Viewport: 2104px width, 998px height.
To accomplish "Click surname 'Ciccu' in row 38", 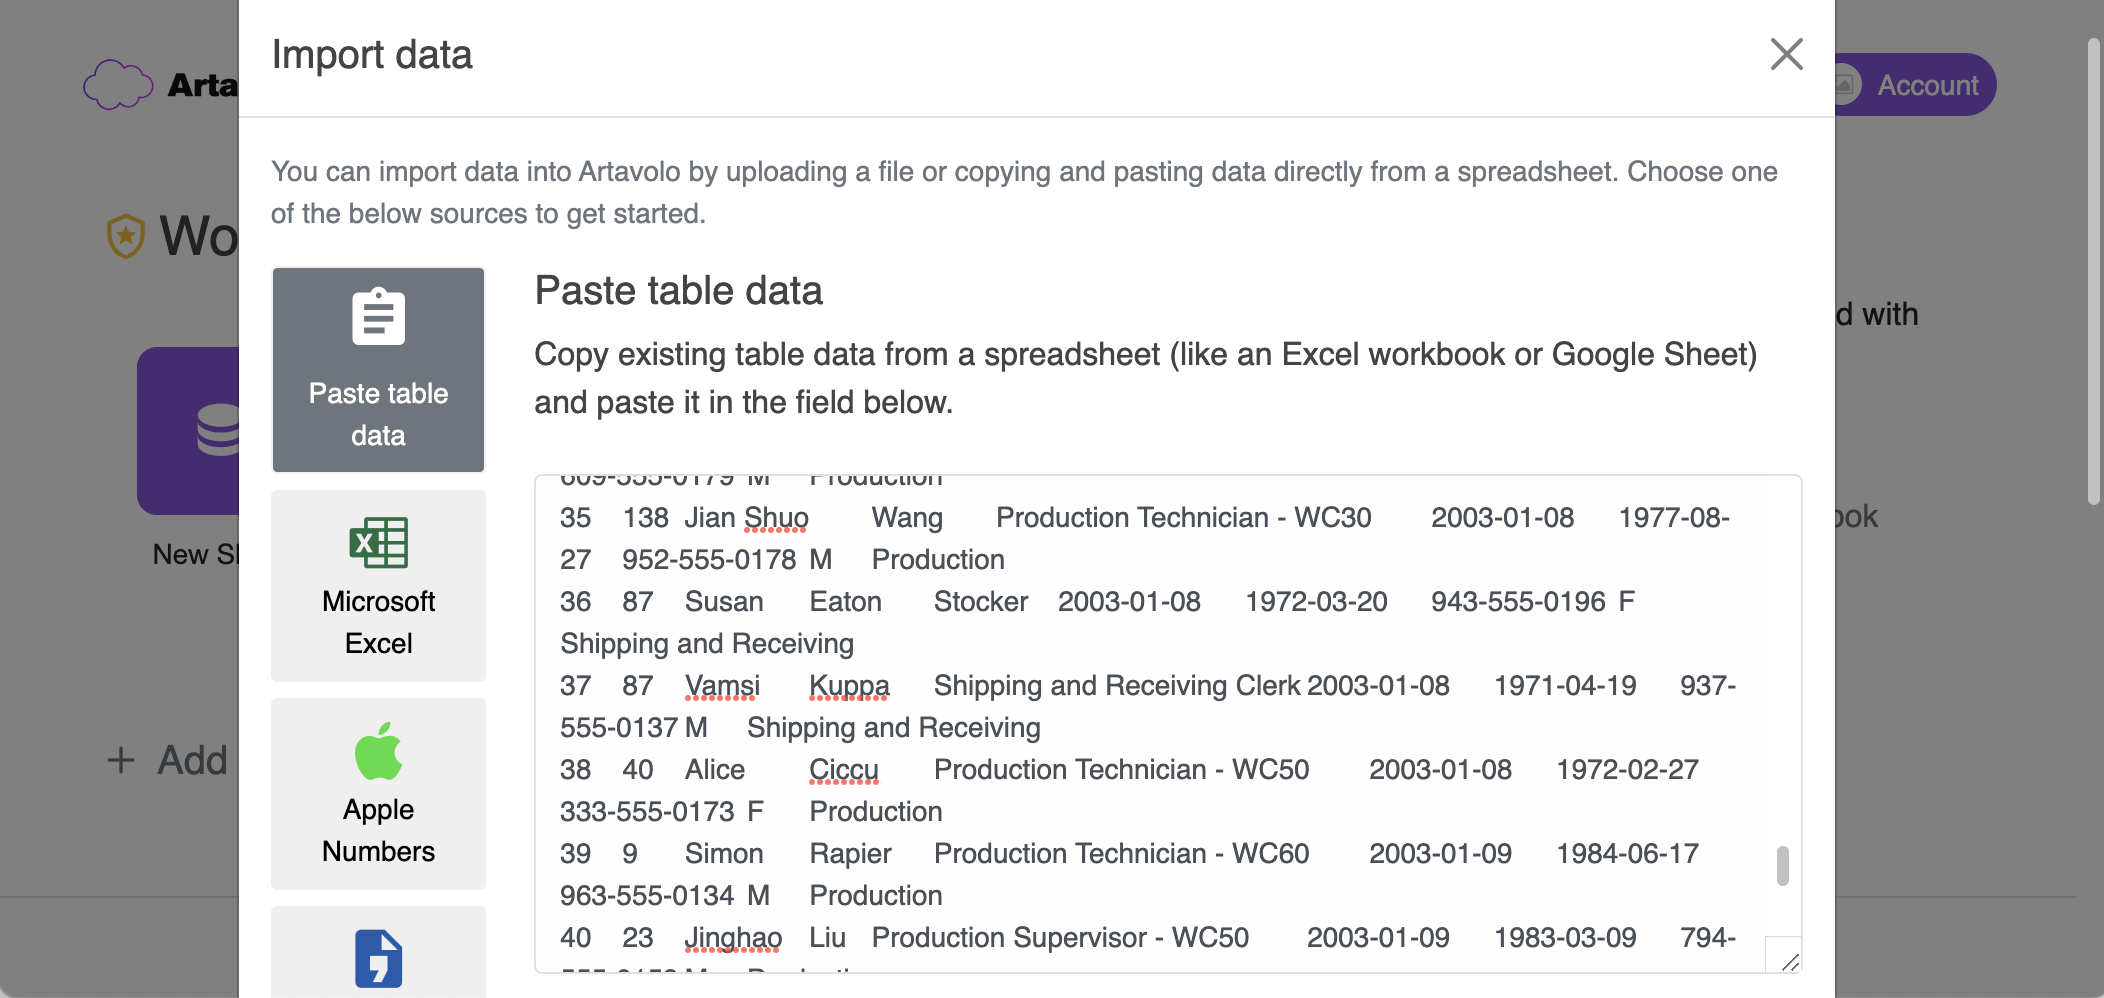I will click(844, 770).
